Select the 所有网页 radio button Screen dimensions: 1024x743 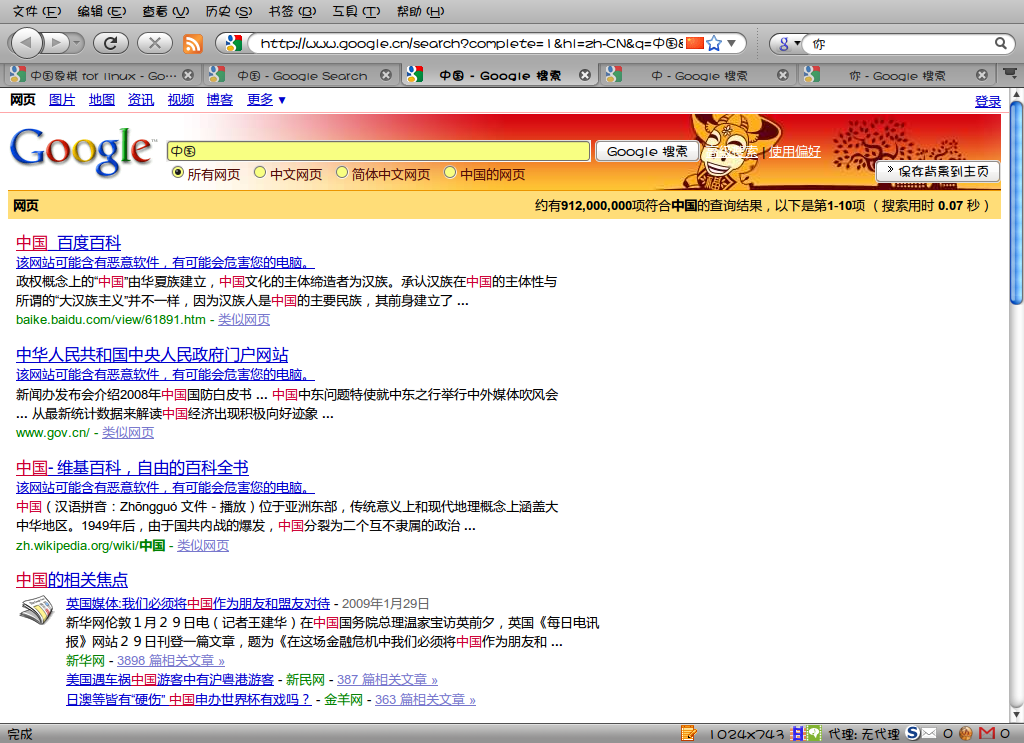178,173
